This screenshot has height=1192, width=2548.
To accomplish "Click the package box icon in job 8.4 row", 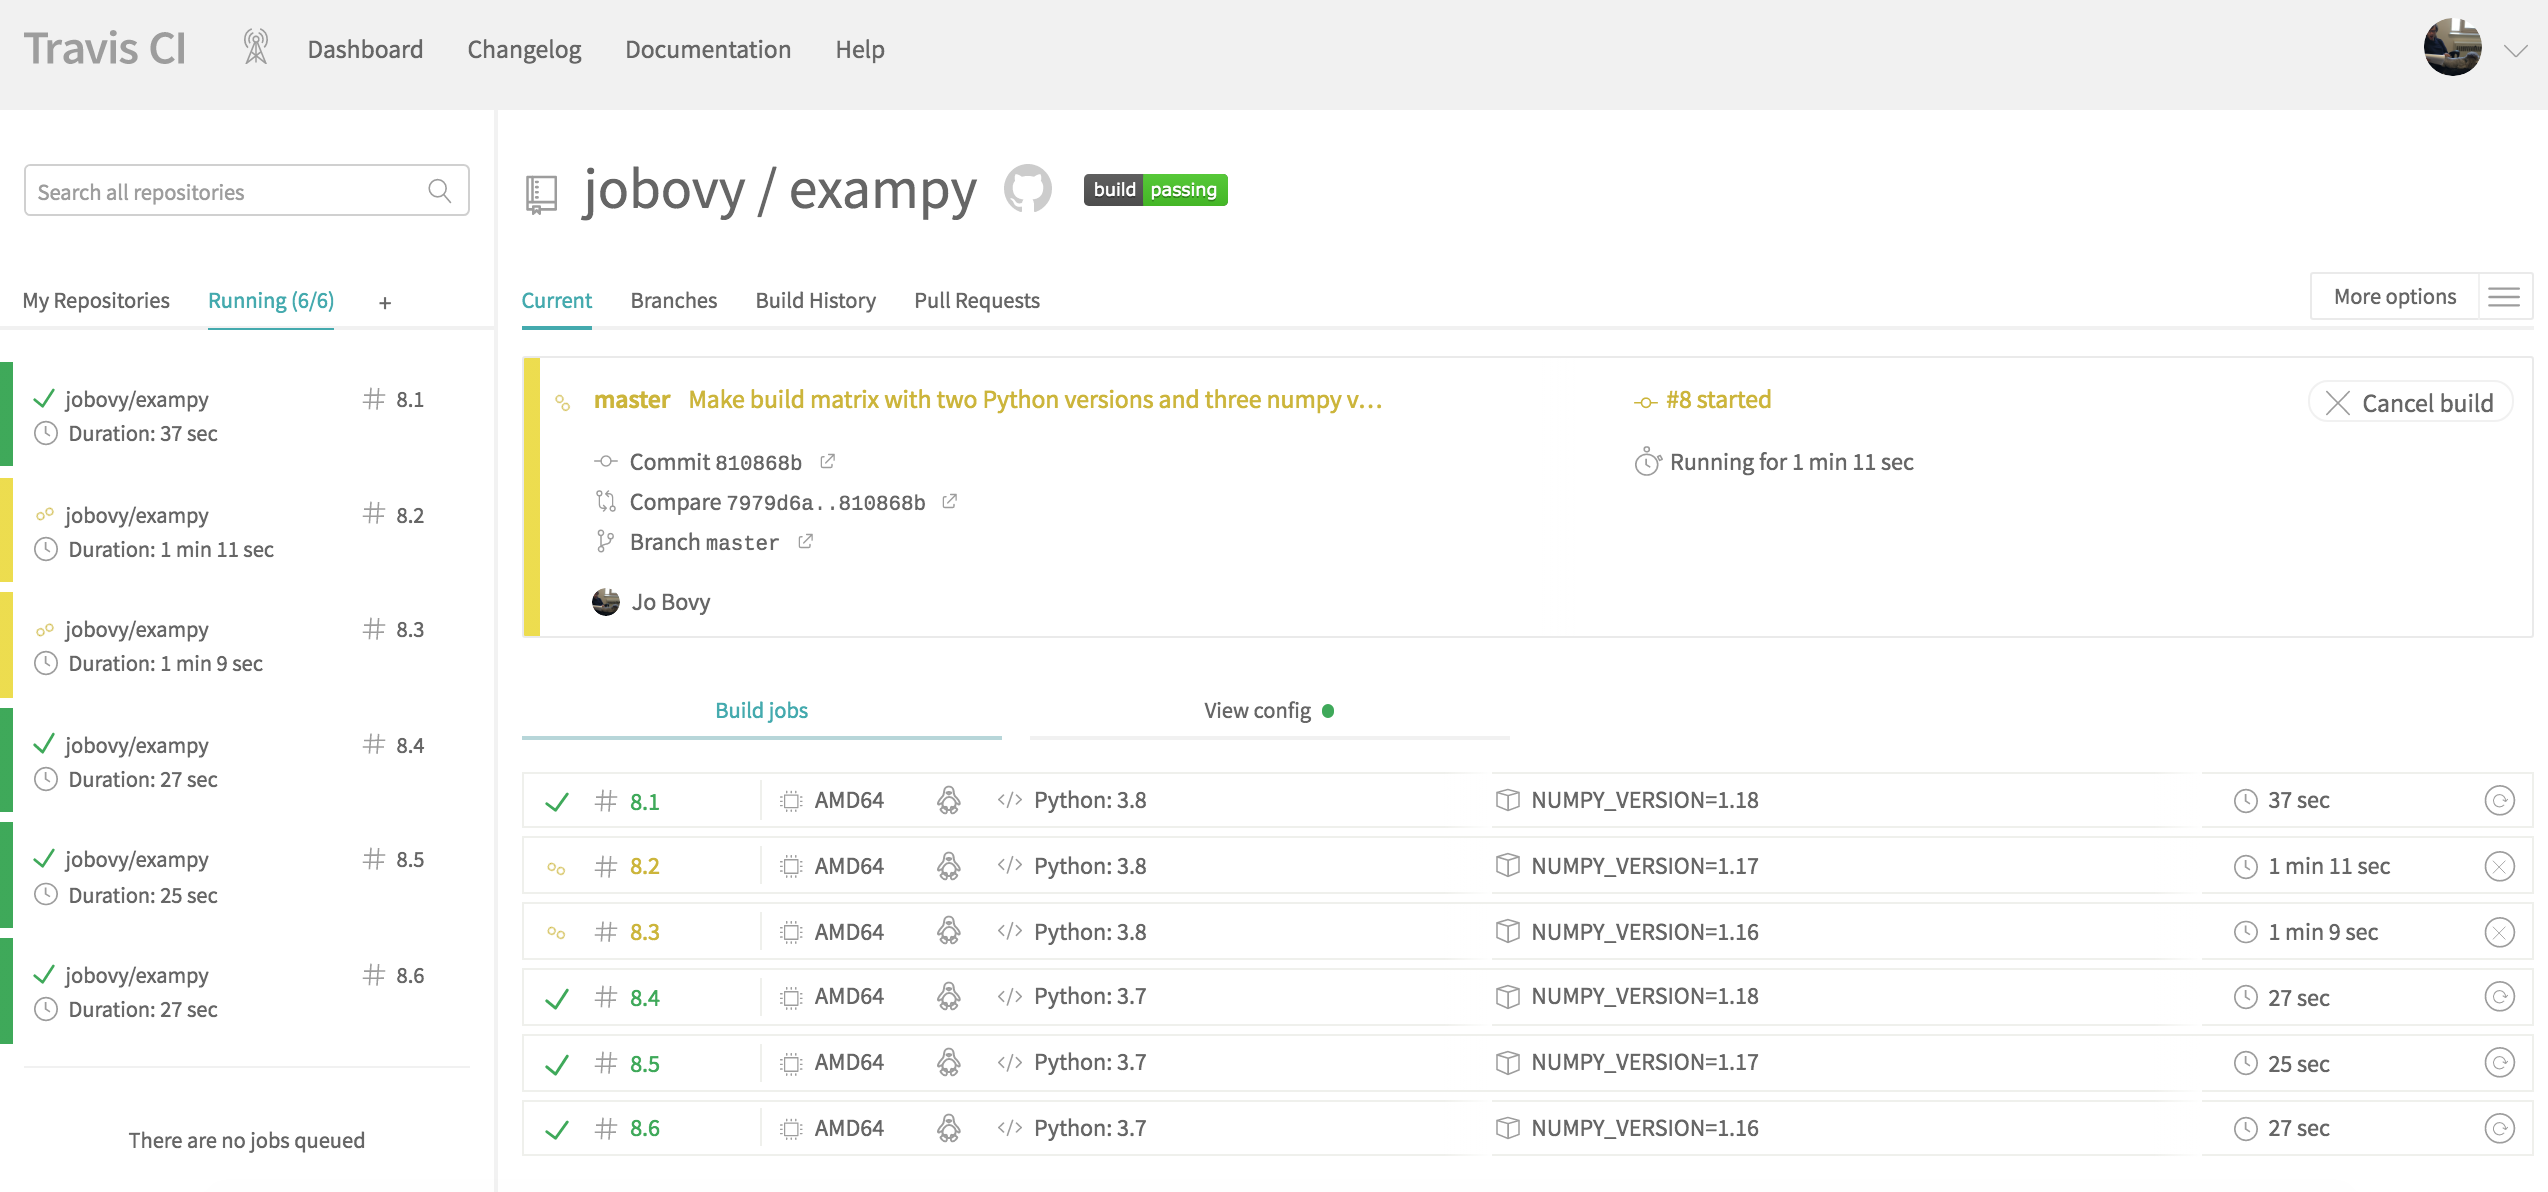I will [1508, 997].
